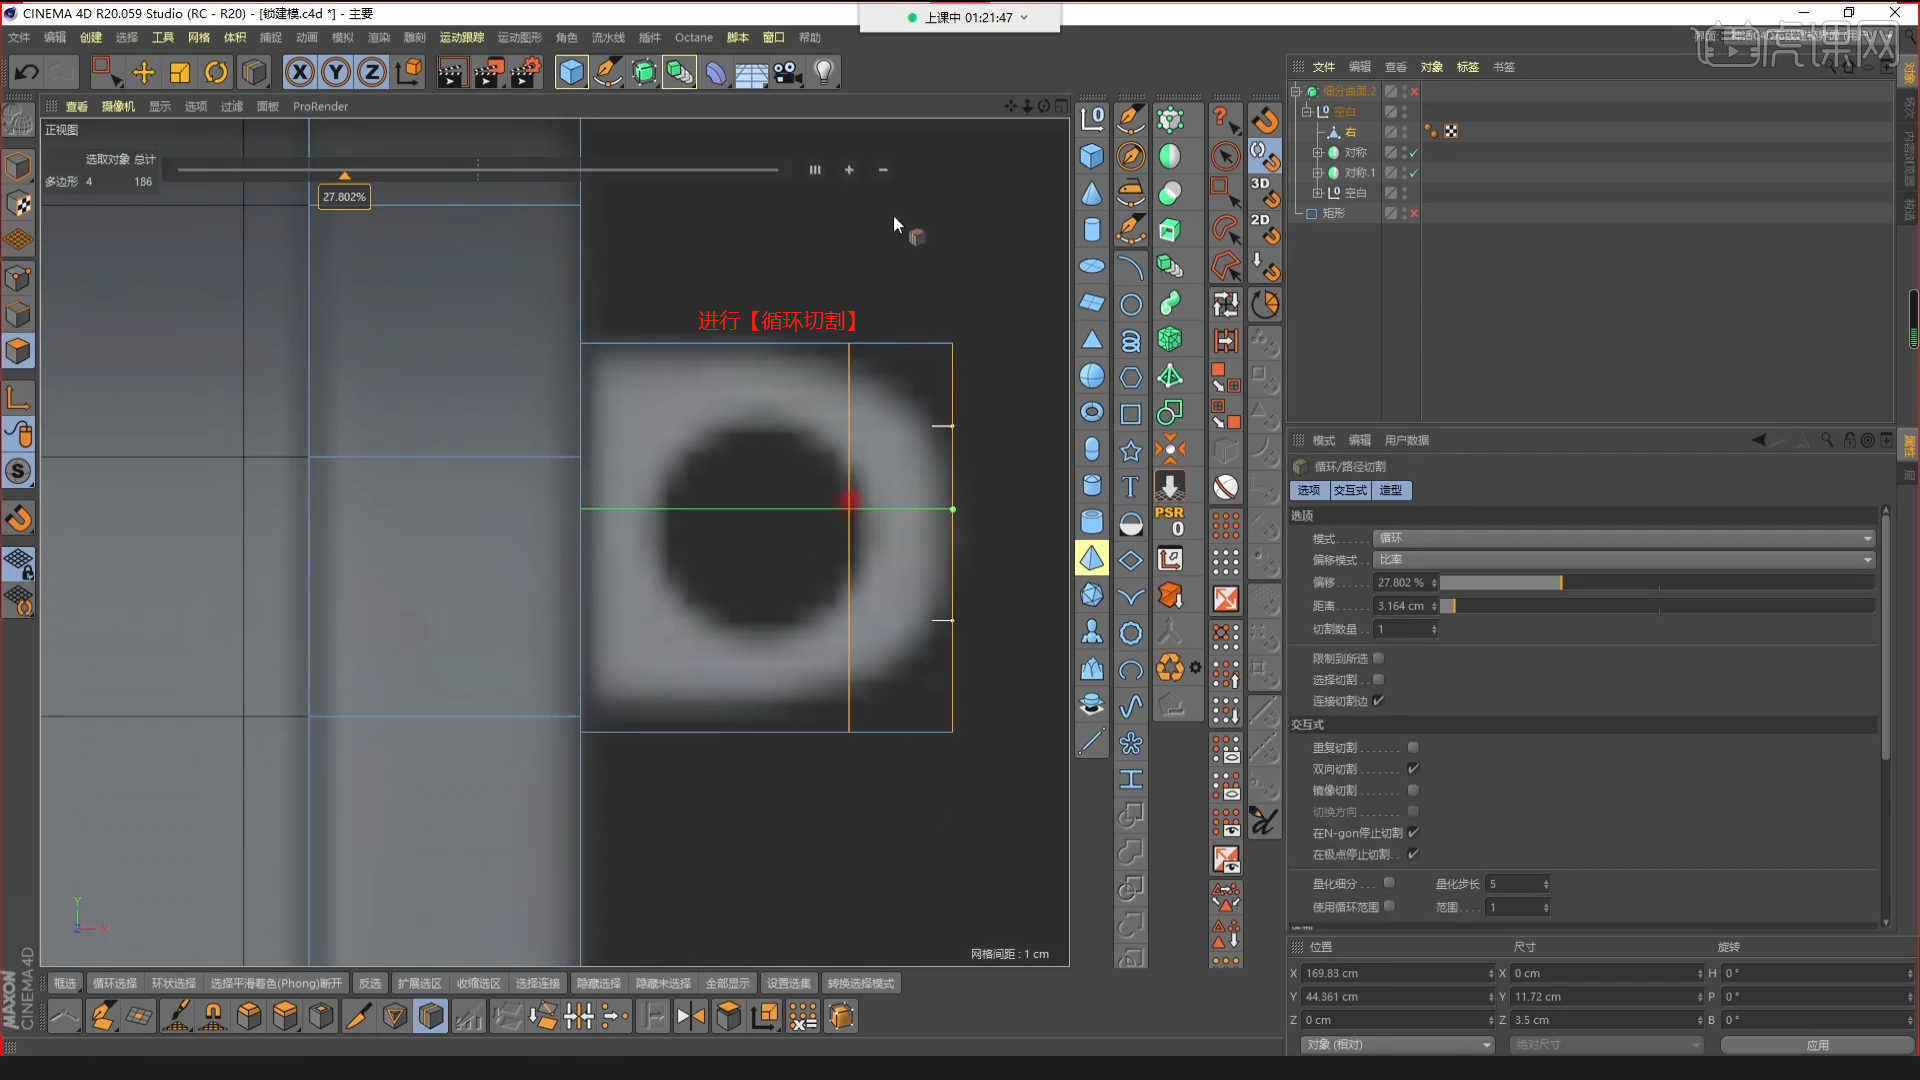Screen dimensions: 1920x1080
Task: Open Render Settings gear clapperboard
Action: [x=526, y=72]
